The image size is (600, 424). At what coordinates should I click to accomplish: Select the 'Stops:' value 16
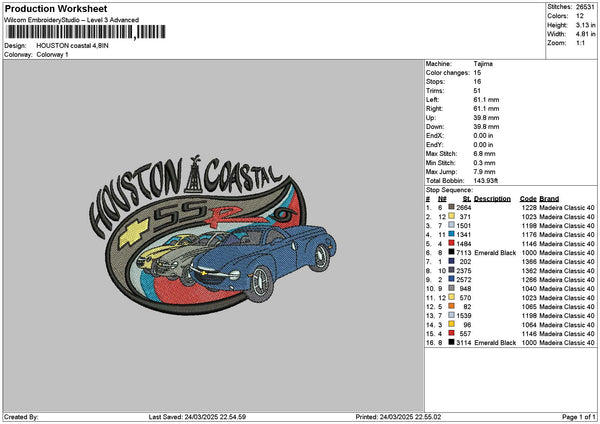click(477, 82)
